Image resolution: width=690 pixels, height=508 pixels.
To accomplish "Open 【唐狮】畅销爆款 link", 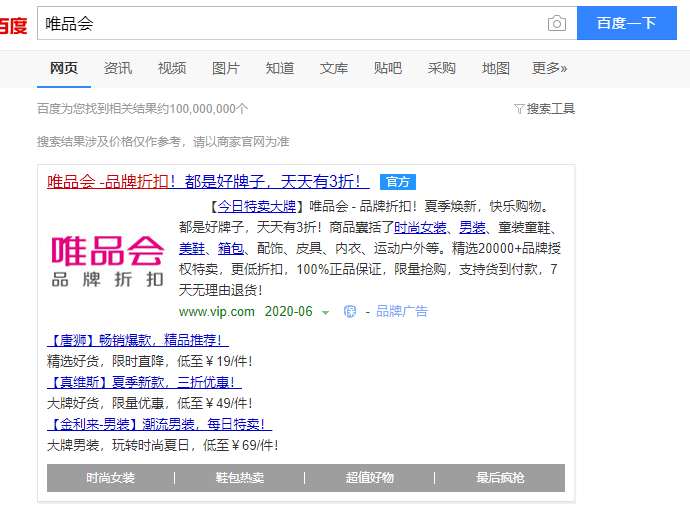I will click(x=138, y=340).
